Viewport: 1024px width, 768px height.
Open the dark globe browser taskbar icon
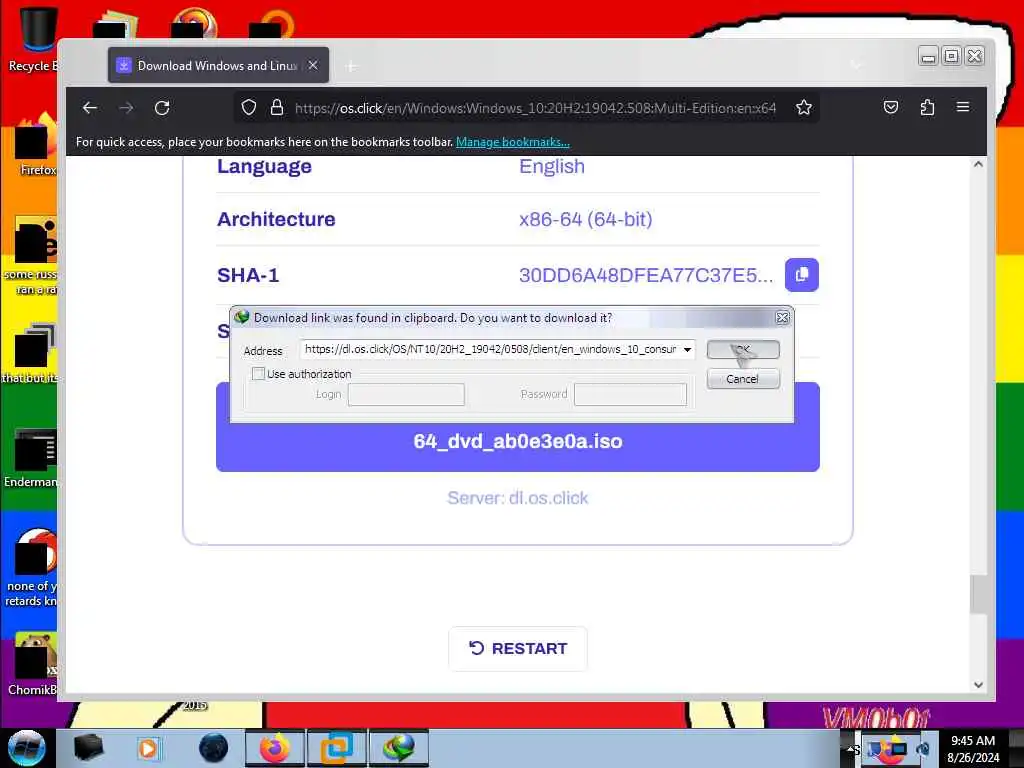tap(214, 748)
